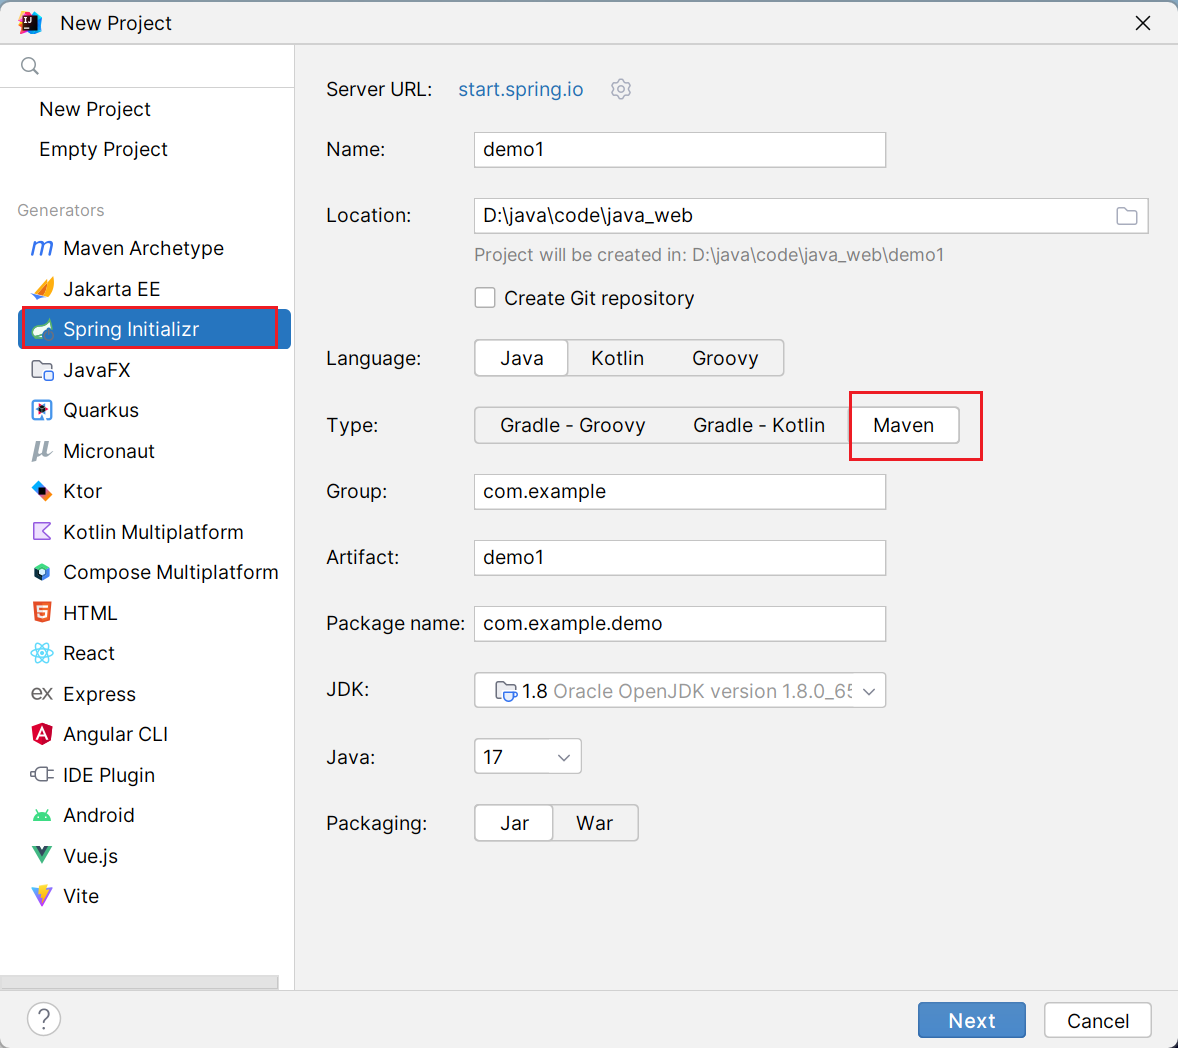Select the Android generator label

tap(98, 815)
